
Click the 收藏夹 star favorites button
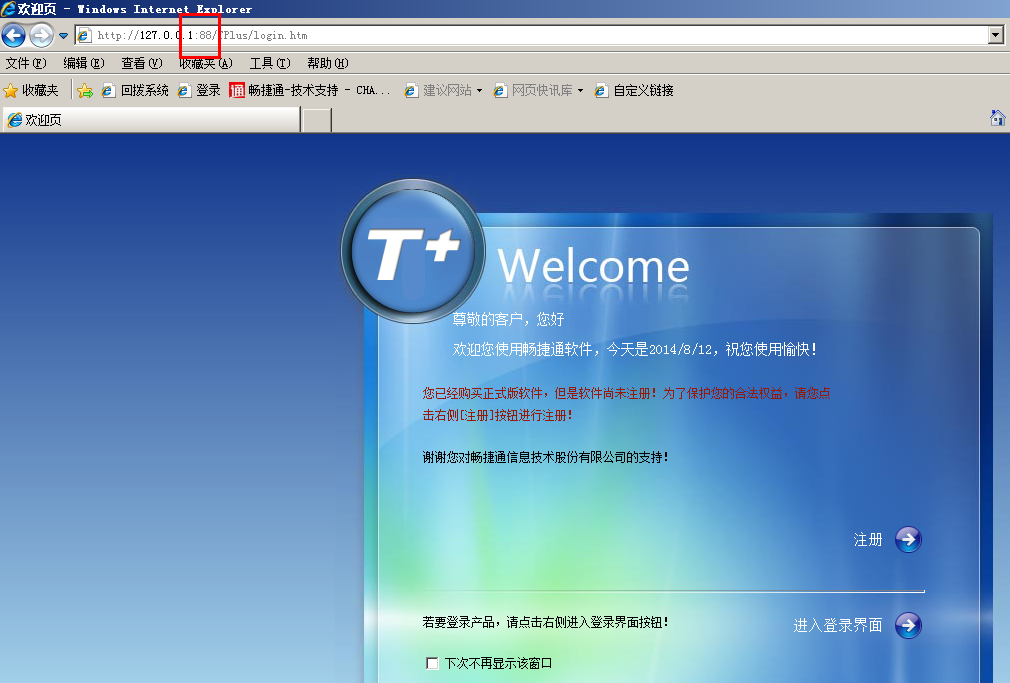(31, 90)
